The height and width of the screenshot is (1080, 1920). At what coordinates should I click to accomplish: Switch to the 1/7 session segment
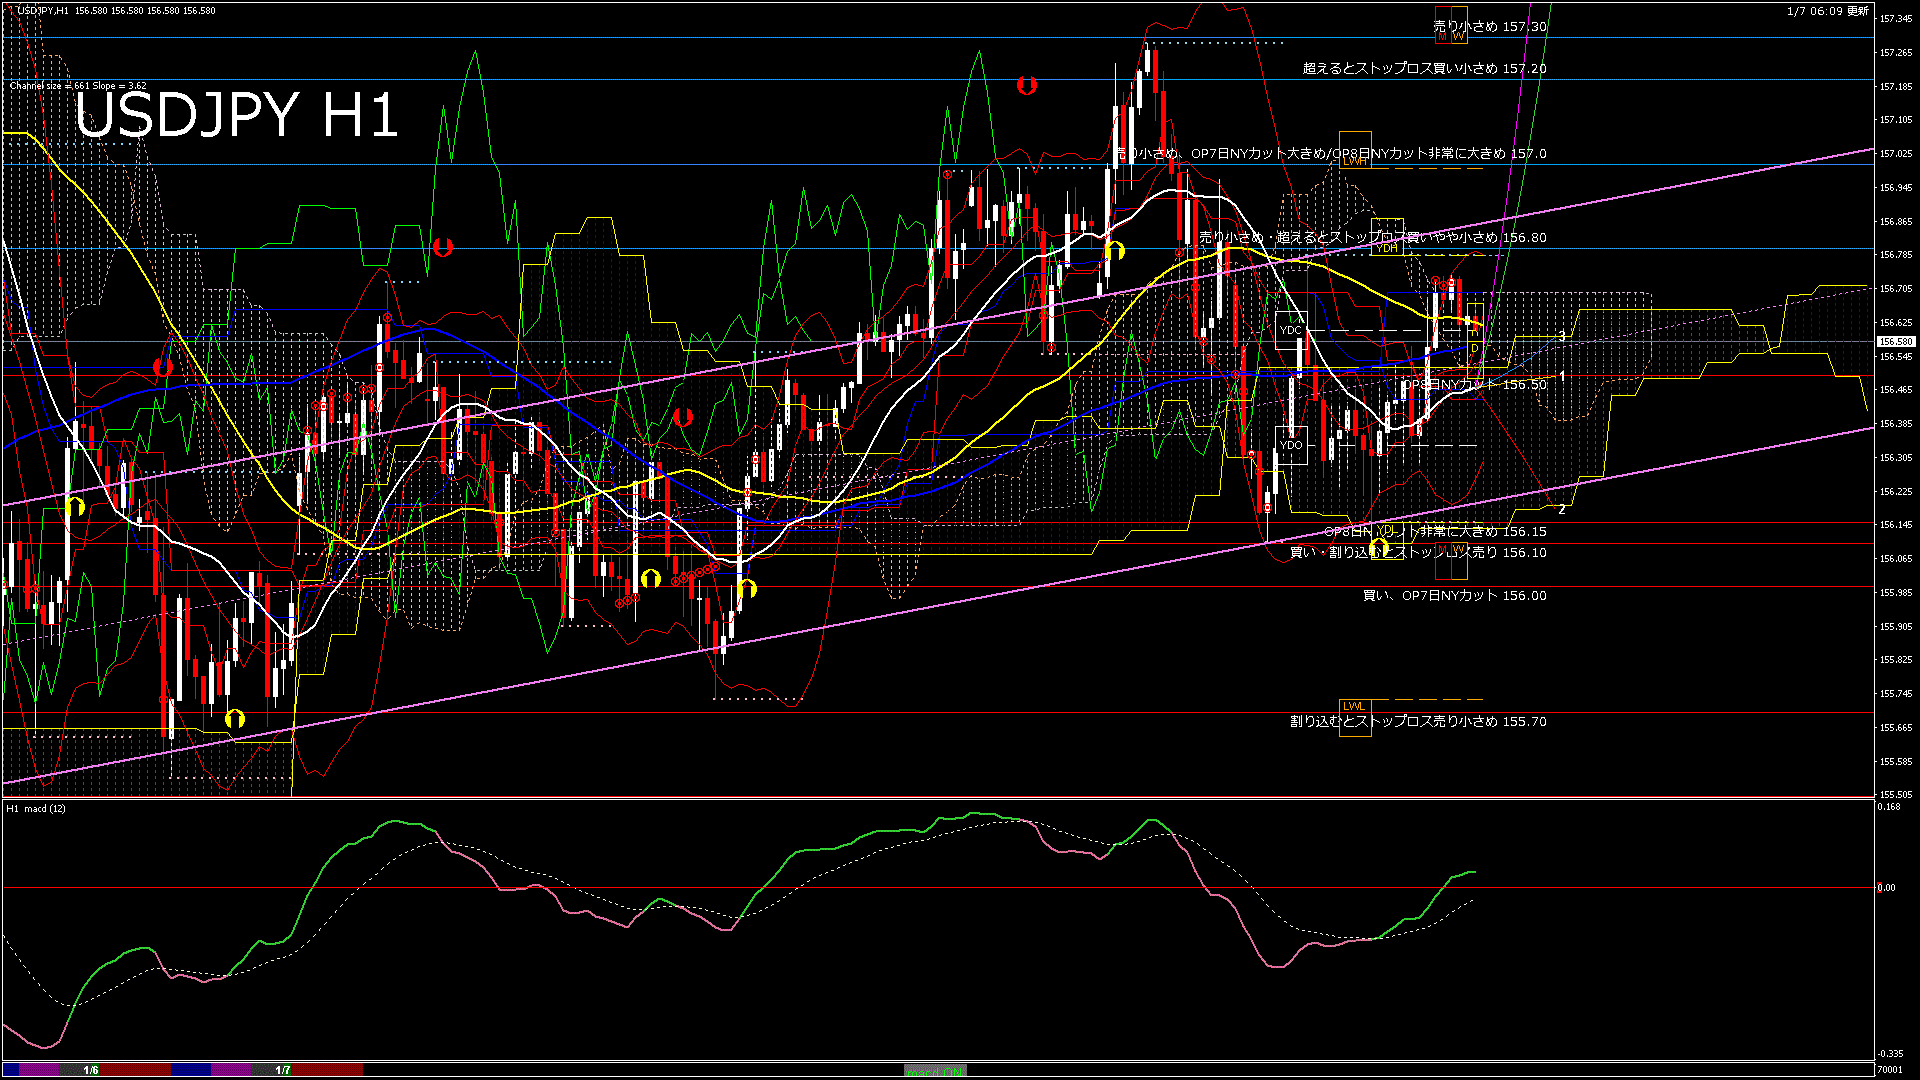283,1068
